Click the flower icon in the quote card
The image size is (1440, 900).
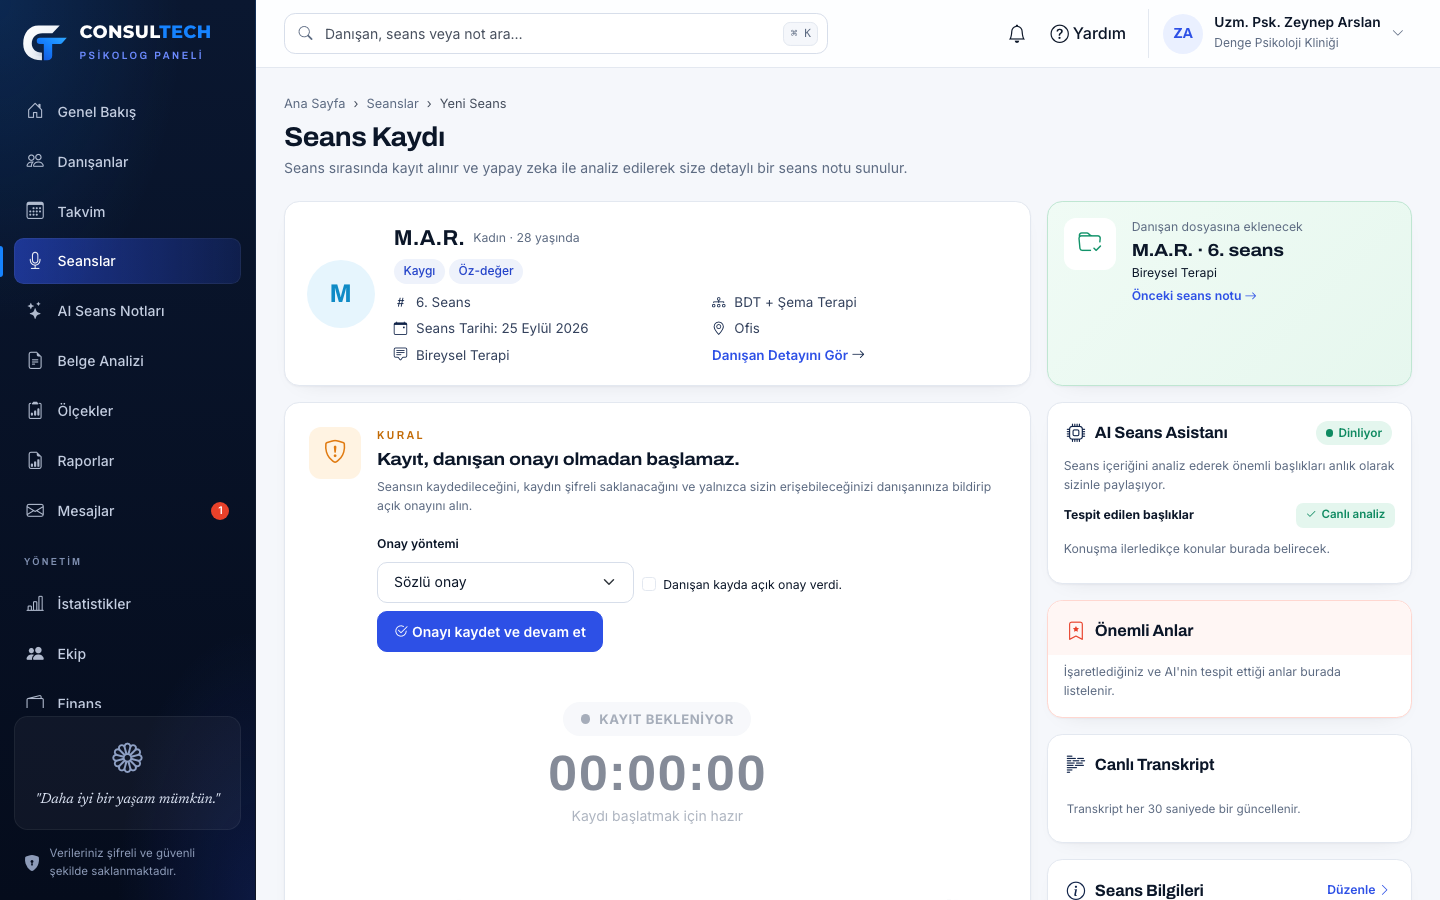tap(127, 758)
